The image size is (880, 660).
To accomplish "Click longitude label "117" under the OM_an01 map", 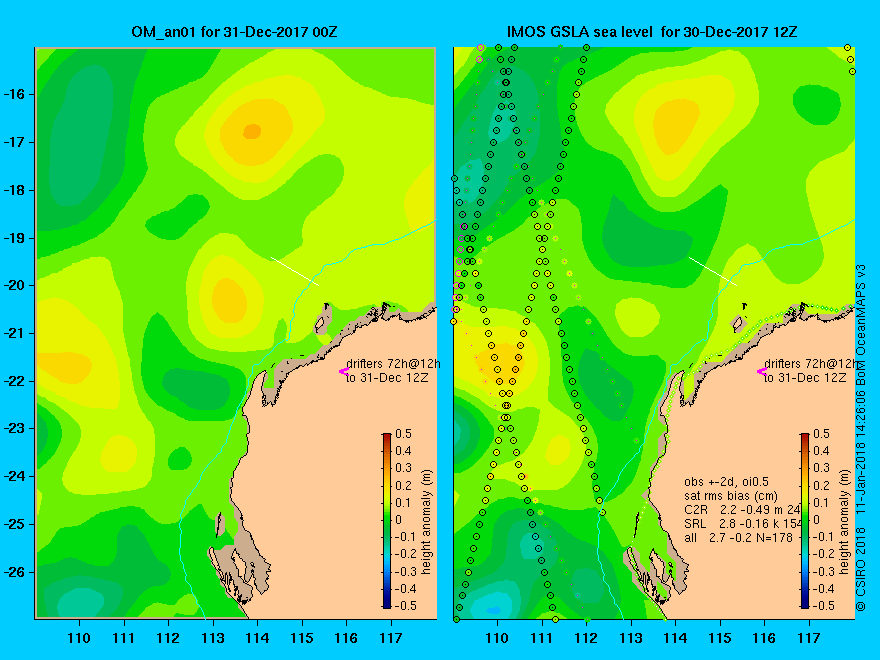I will pyautogui.click(x=391, y=638).
